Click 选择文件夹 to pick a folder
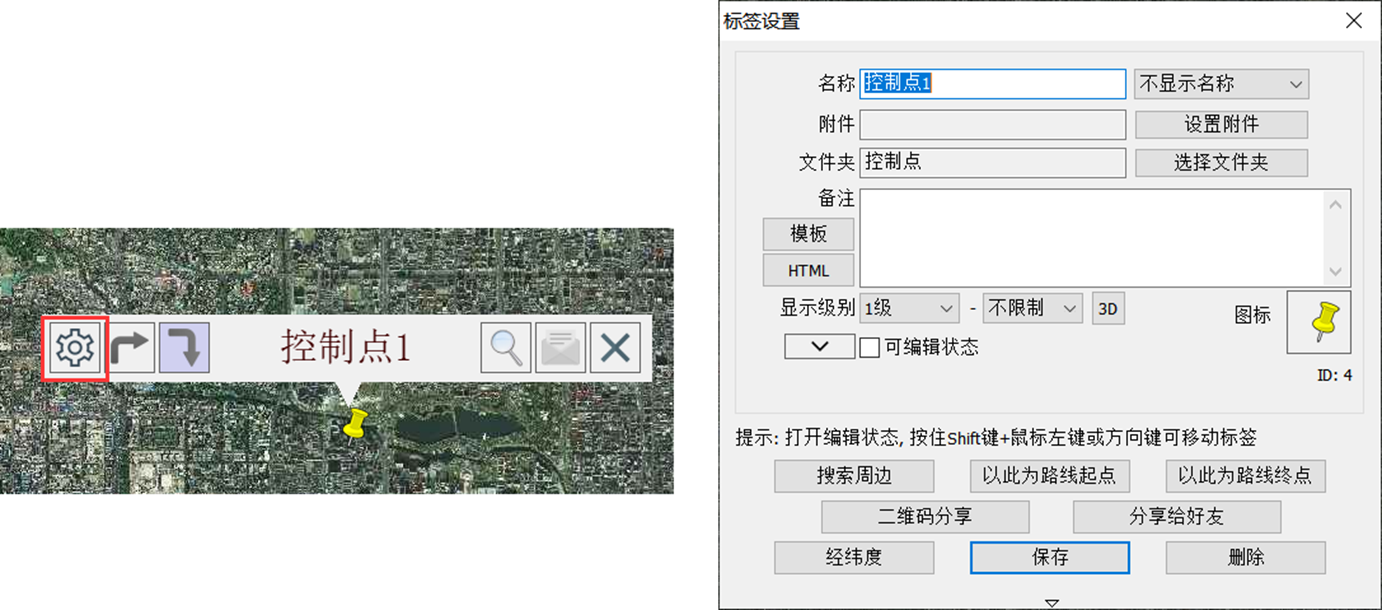The width and height of the screenshot is (1382, 610). pyautogui.click(x=1221, y=162)
